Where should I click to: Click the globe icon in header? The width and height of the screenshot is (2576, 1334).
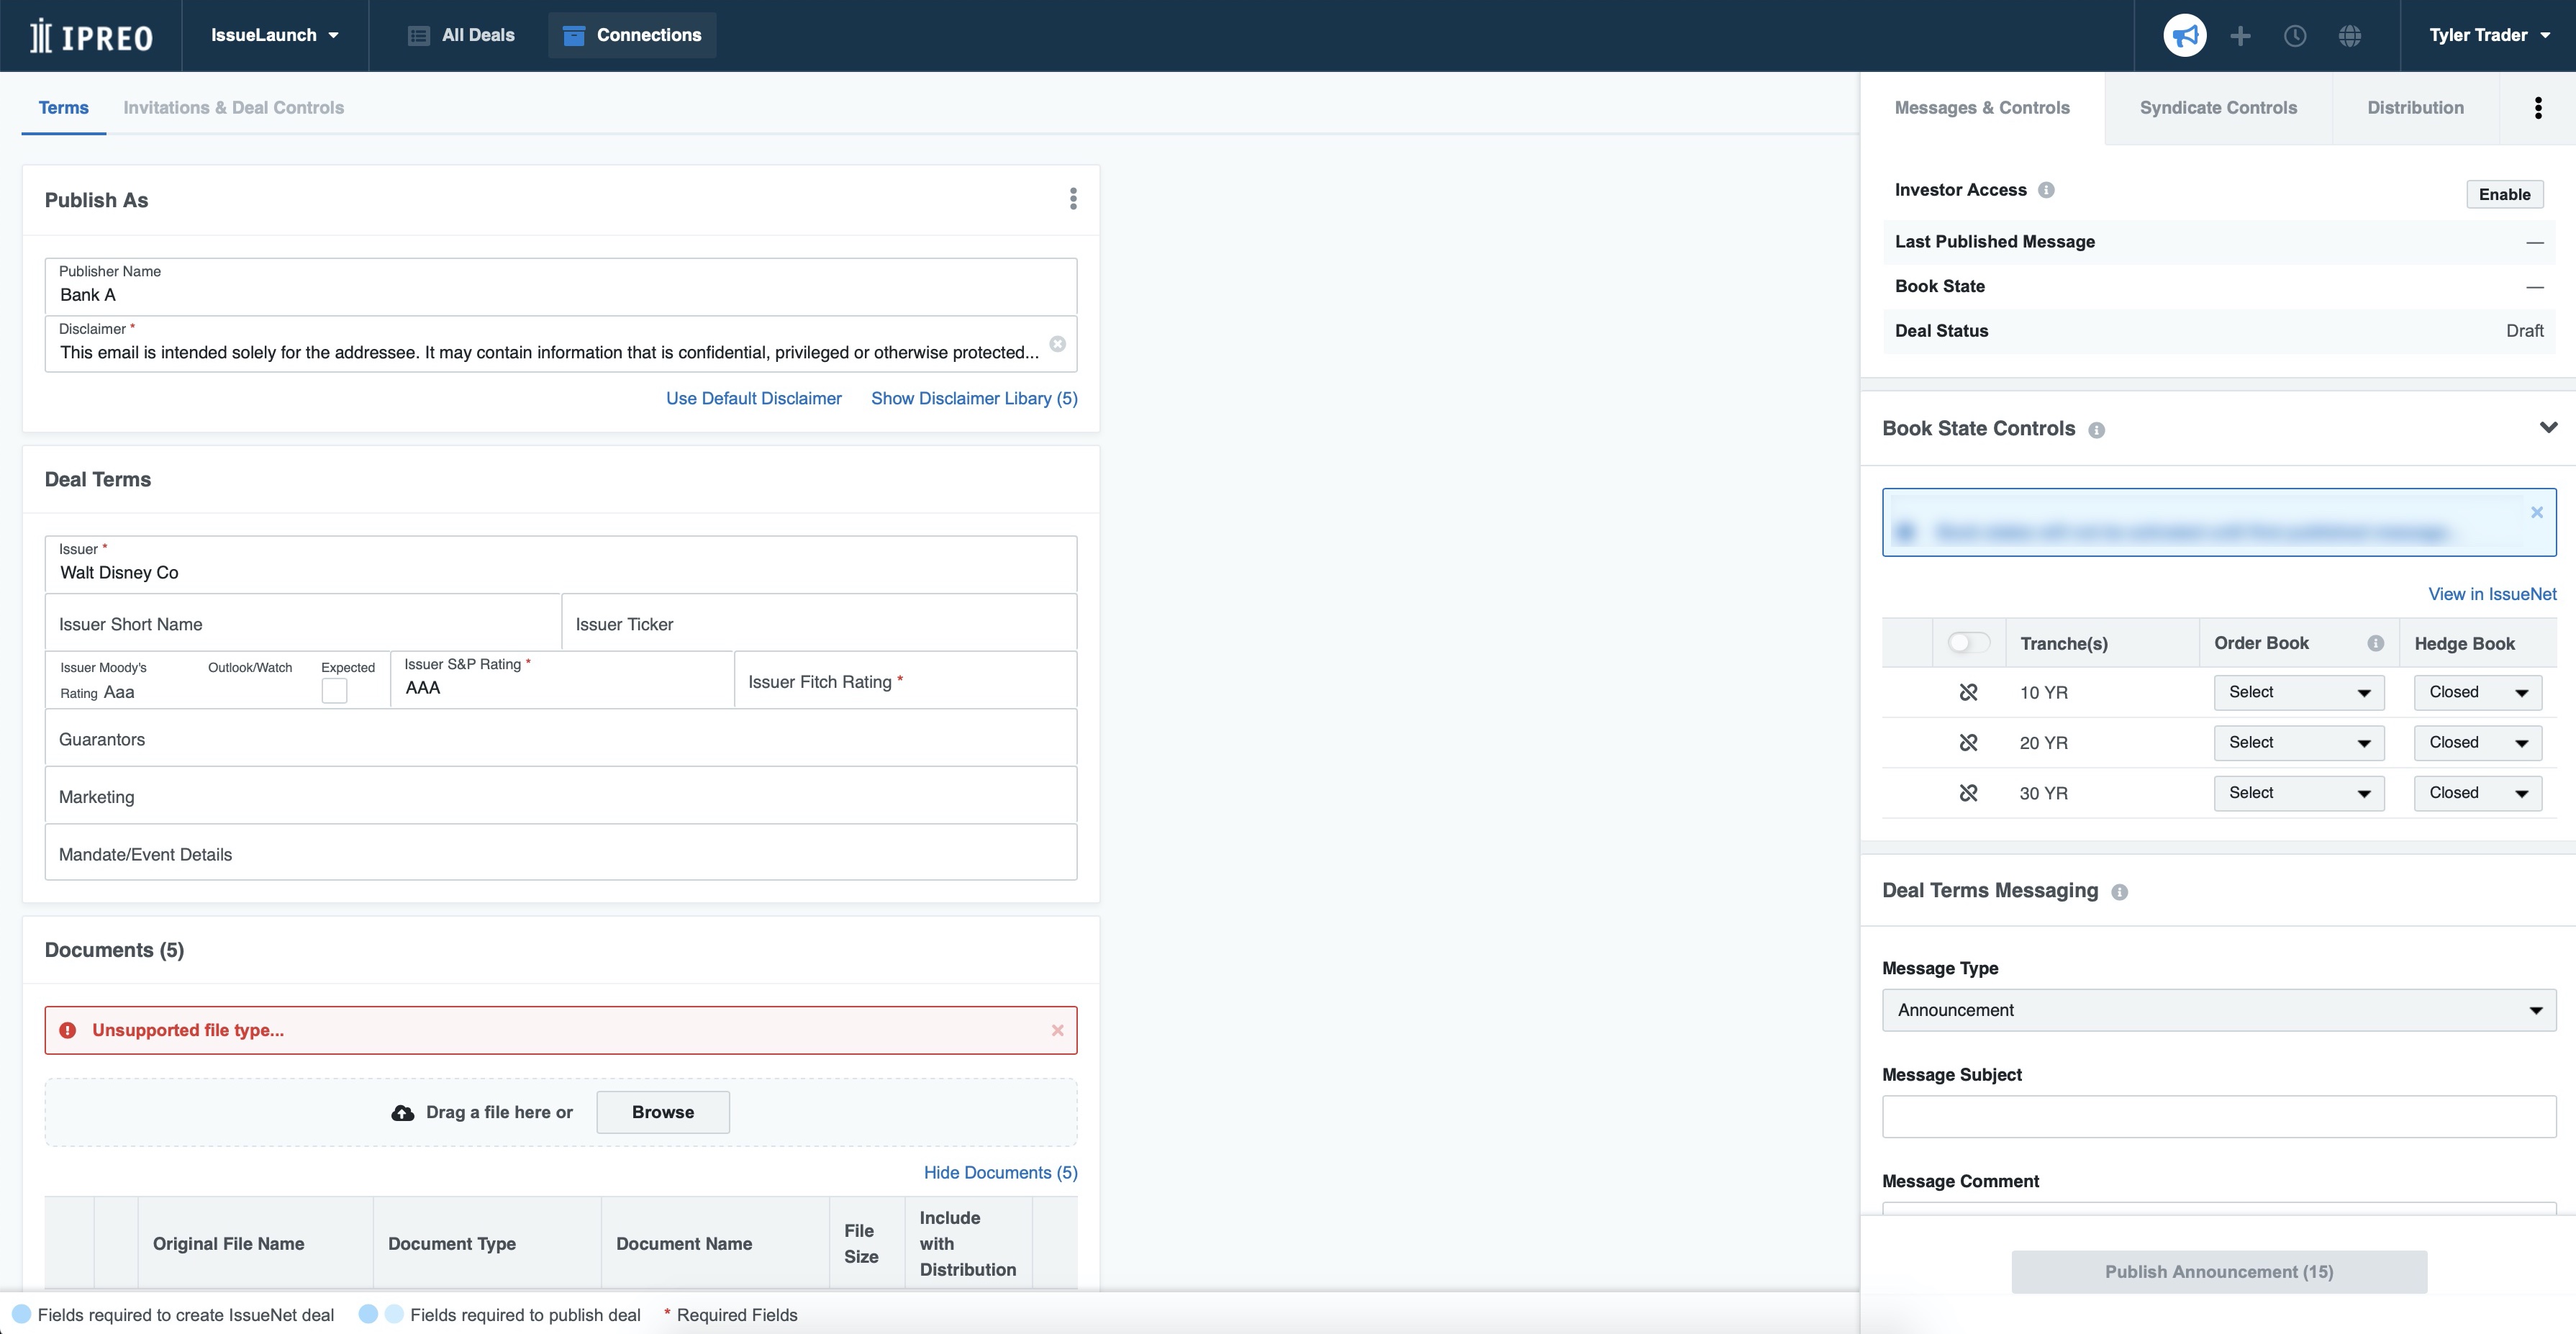[2350, 36]
